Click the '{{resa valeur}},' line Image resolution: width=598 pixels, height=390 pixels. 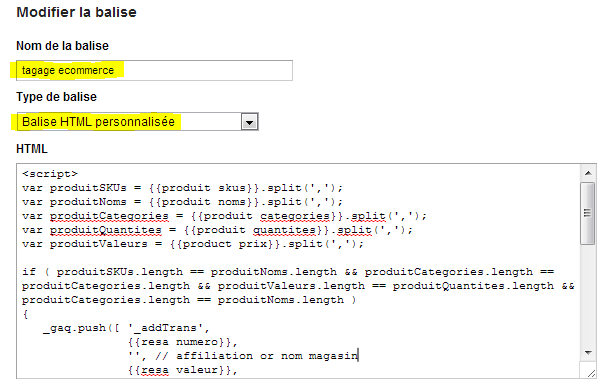click(x=183, y=370)
